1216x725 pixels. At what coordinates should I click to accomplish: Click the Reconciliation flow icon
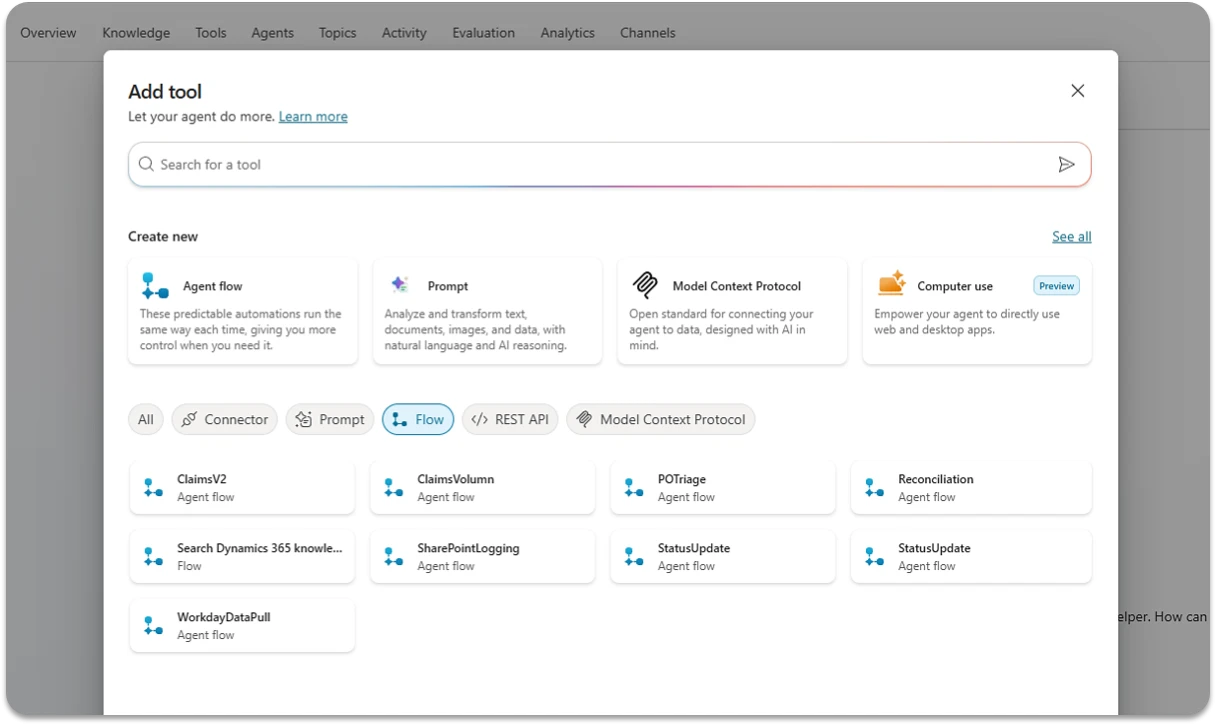pyautogui.click(x=874, y=488)
